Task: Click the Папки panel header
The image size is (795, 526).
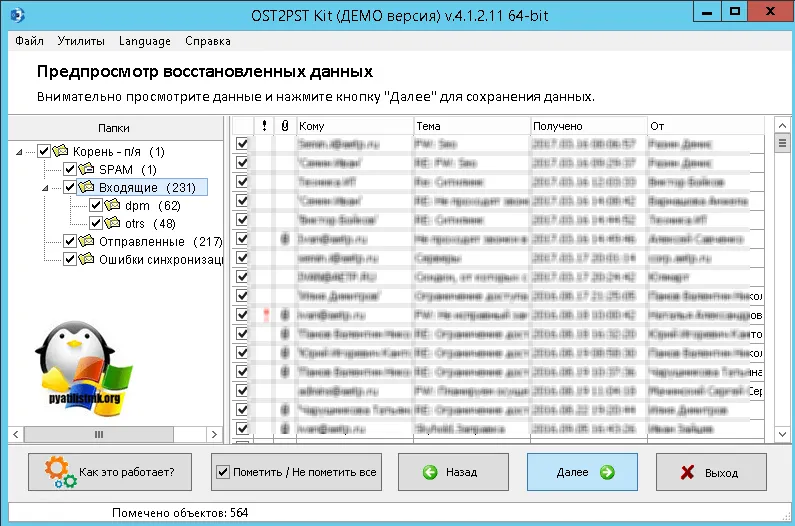Action: pyautogui.click(x=115, y=128)
